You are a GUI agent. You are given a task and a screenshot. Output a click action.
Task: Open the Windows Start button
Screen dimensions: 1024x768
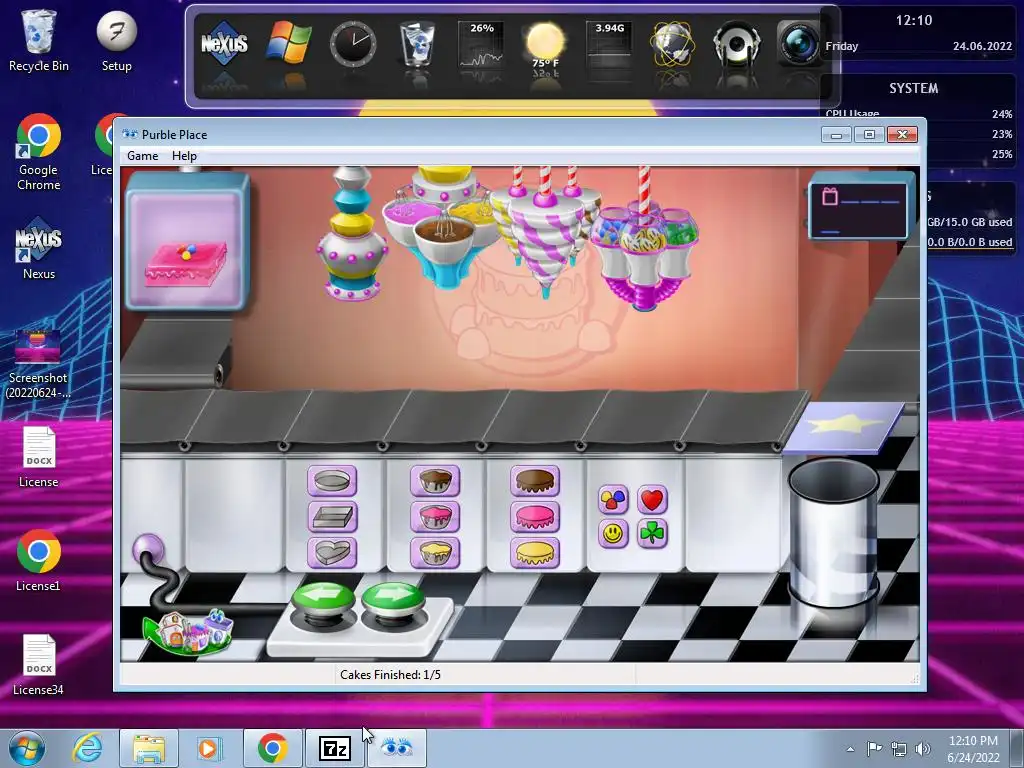click(27, 748)
